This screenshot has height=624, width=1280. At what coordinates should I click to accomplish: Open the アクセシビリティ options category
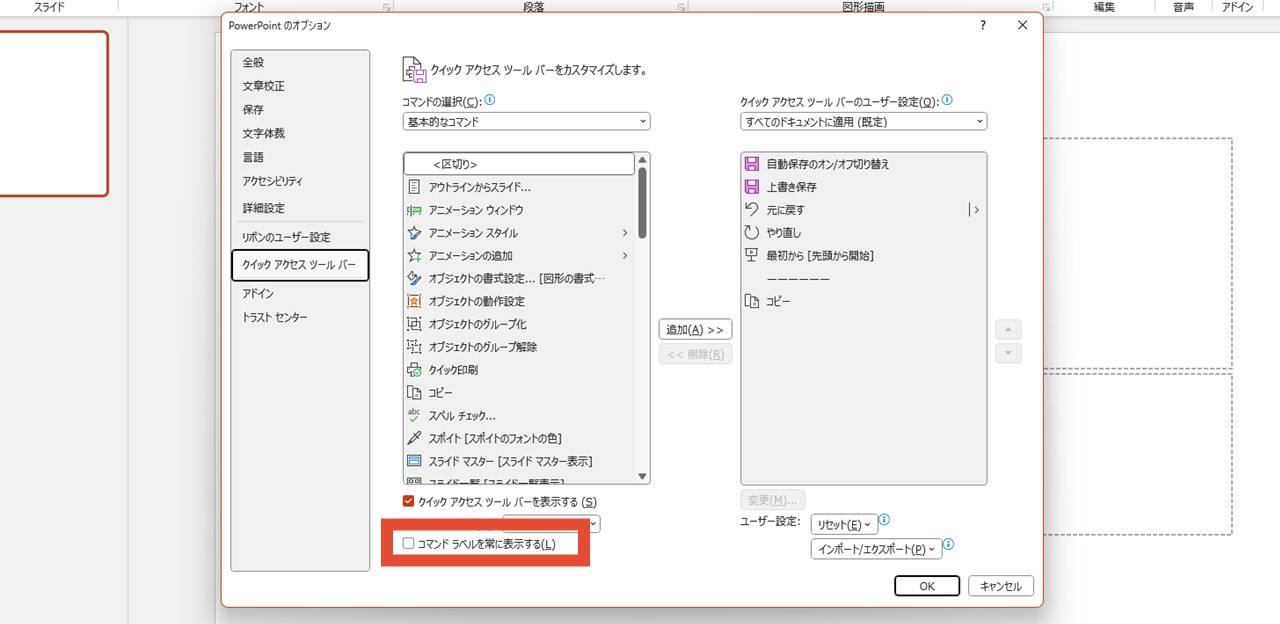pyautogui.click(x=300, y=182)
